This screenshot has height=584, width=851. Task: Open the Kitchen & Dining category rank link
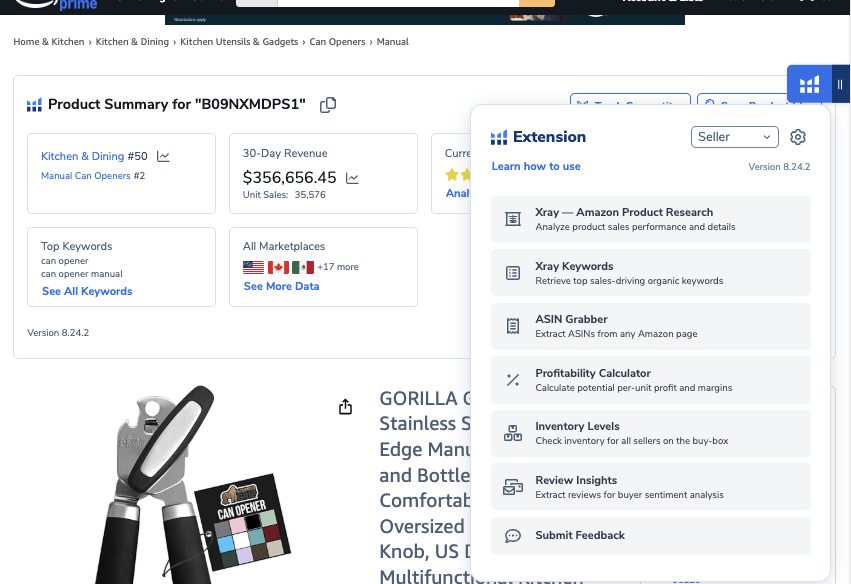(82, 156)
